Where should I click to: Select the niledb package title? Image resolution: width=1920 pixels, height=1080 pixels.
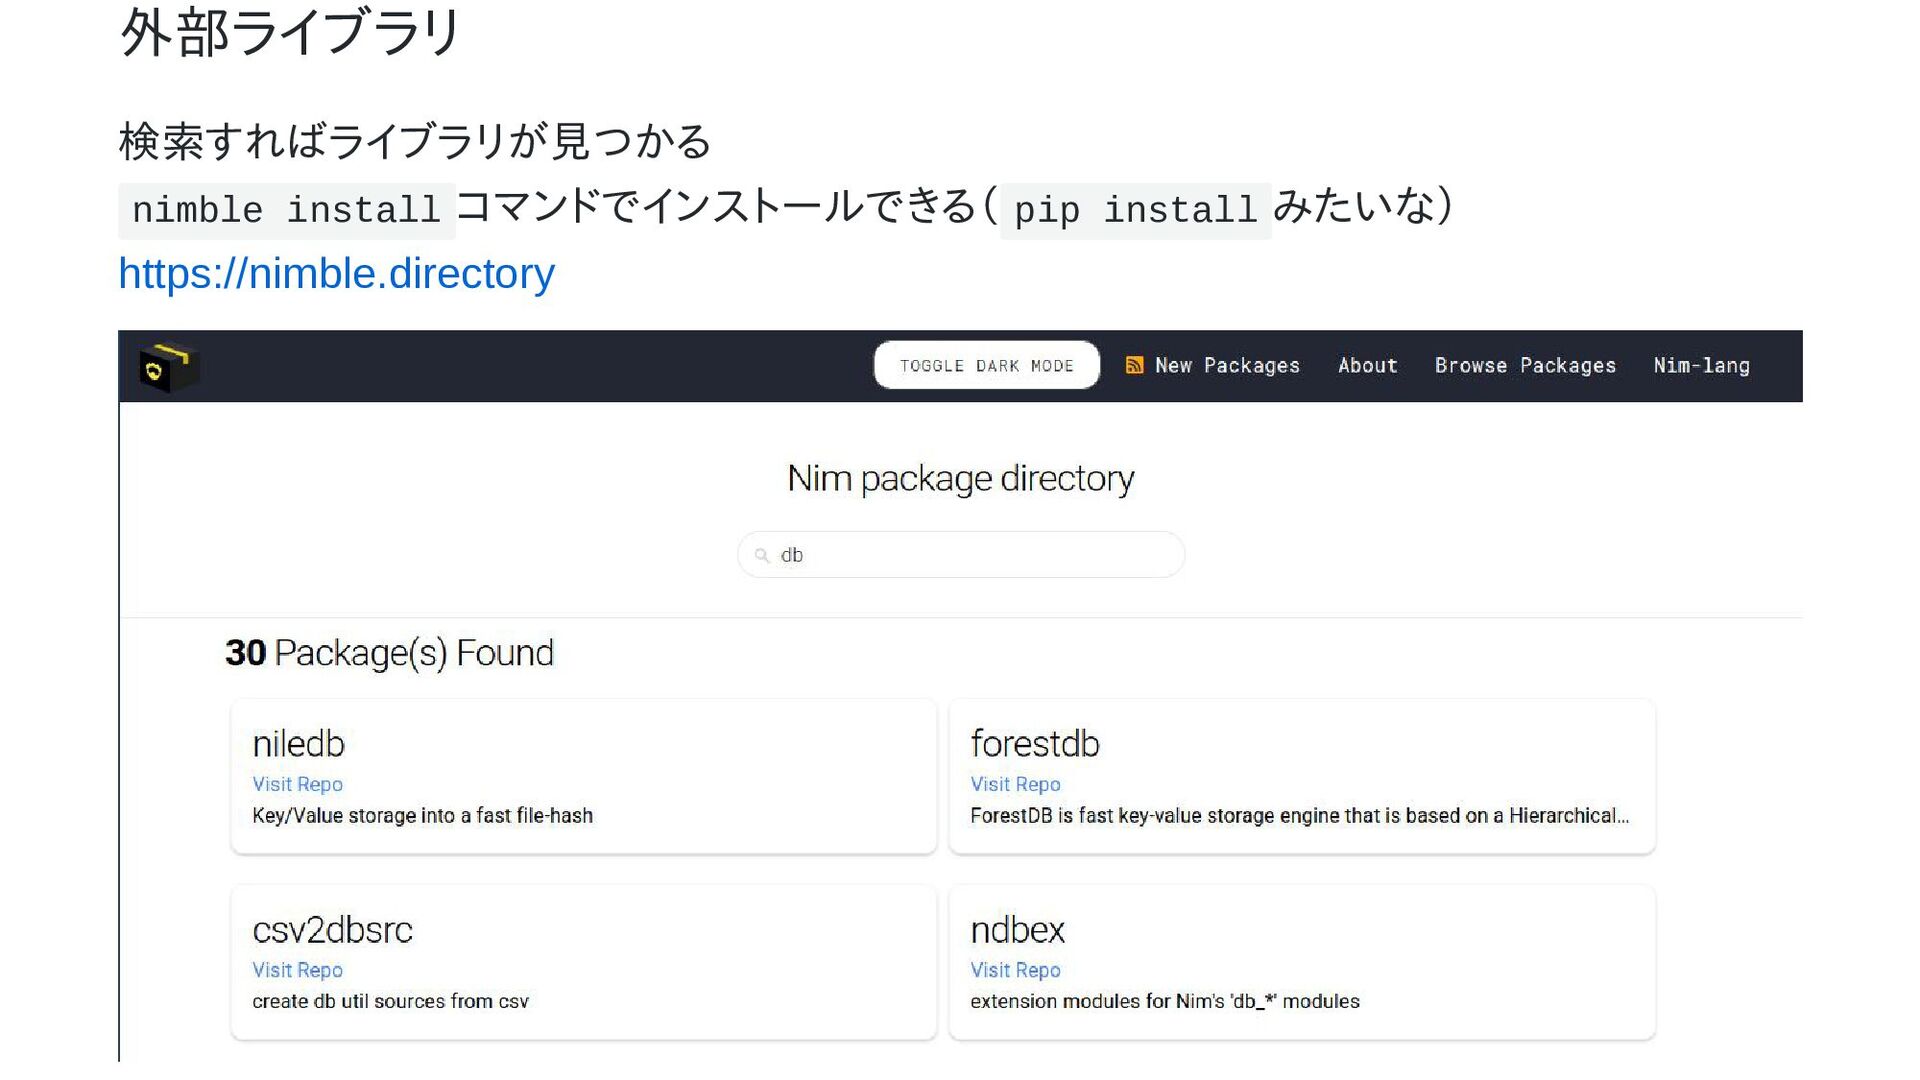[x=298, y=744]
